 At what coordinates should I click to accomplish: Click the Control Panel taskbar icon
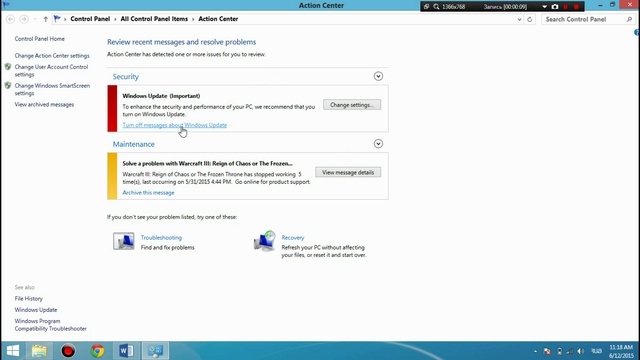[x=155, y=351]
